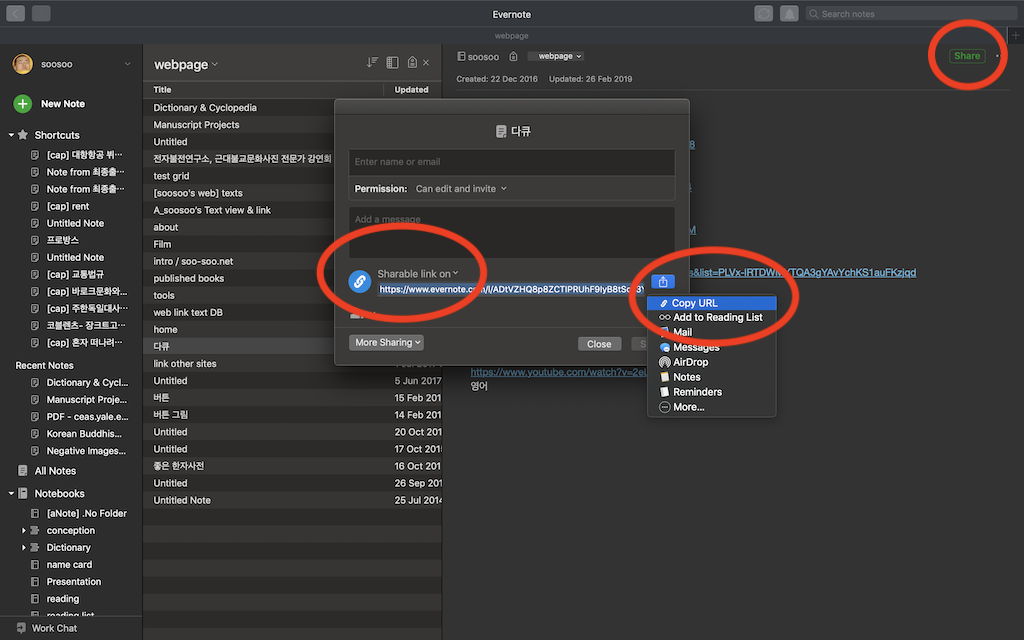Click the blue share-sheet icon beside the URL

point(663,281)
